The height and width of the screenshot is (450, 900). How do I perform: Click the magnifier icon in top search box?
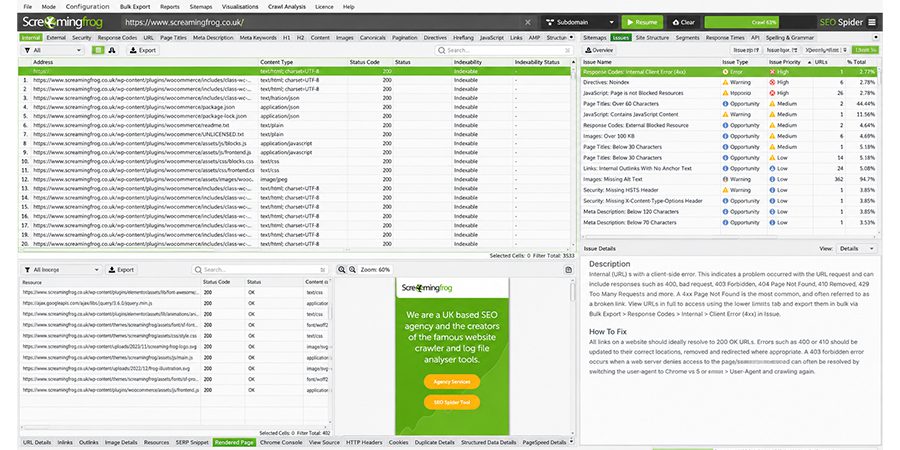point(441,51)
